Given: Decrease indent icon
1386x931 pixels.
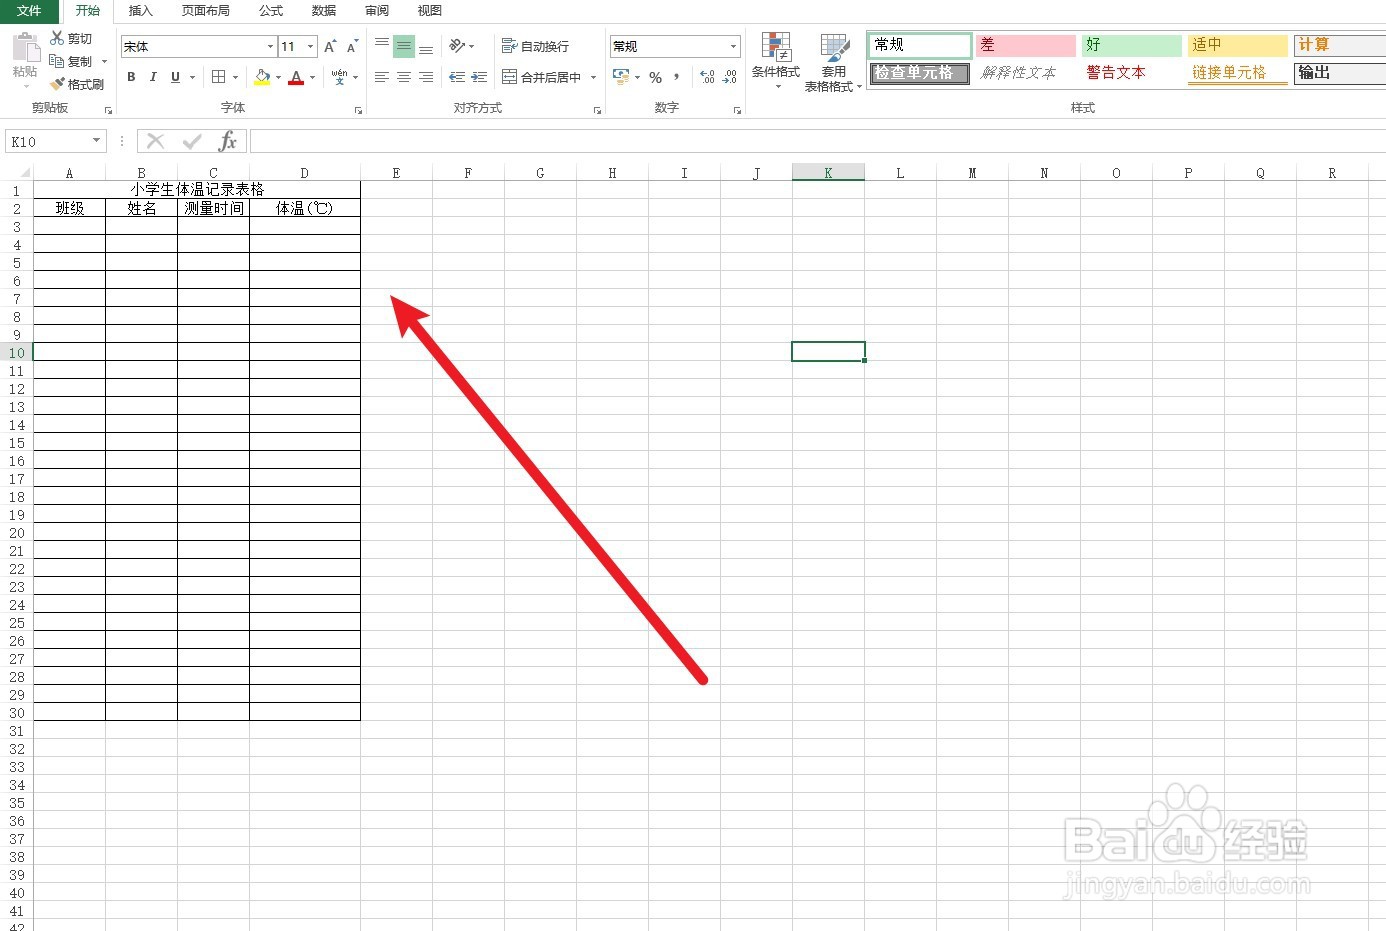Looking at the screenshot, I should coord(457,77).
